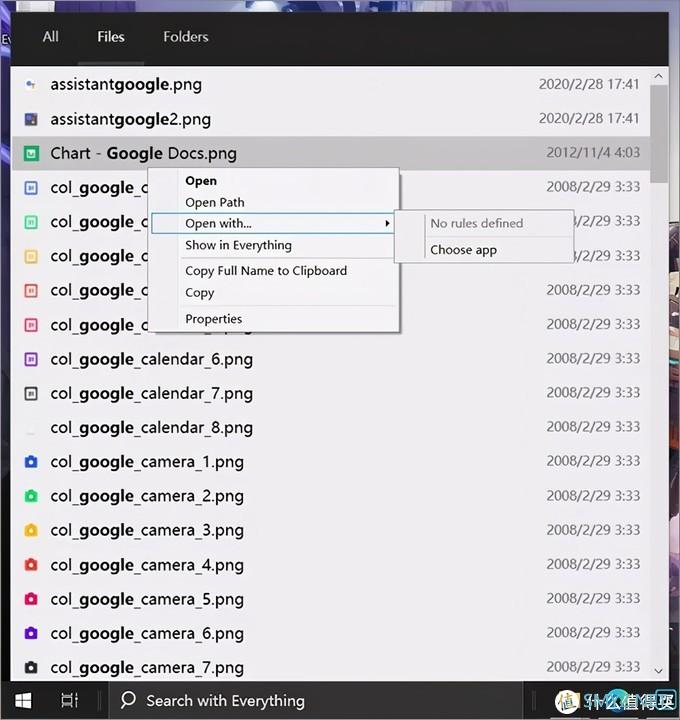The width and height of the screenshot is (680, 720).
Task: Switch to the Files tab
Action: 111,37
